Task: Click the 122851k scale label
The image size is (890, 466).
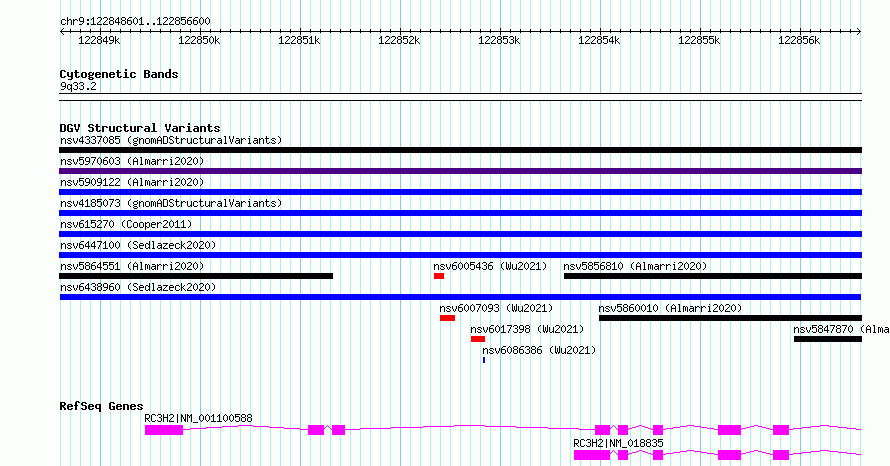Action: click(299, 40)
